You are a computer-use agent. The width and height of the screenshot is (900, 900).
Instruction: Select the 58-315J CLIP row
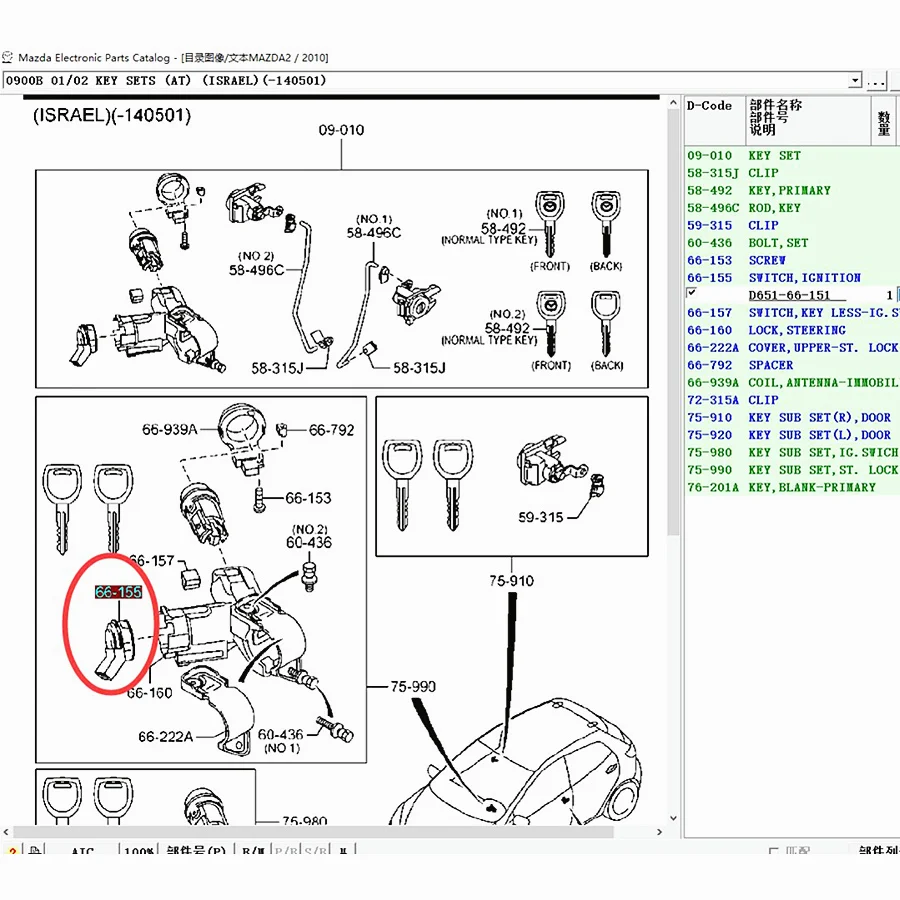click(792, 173)
